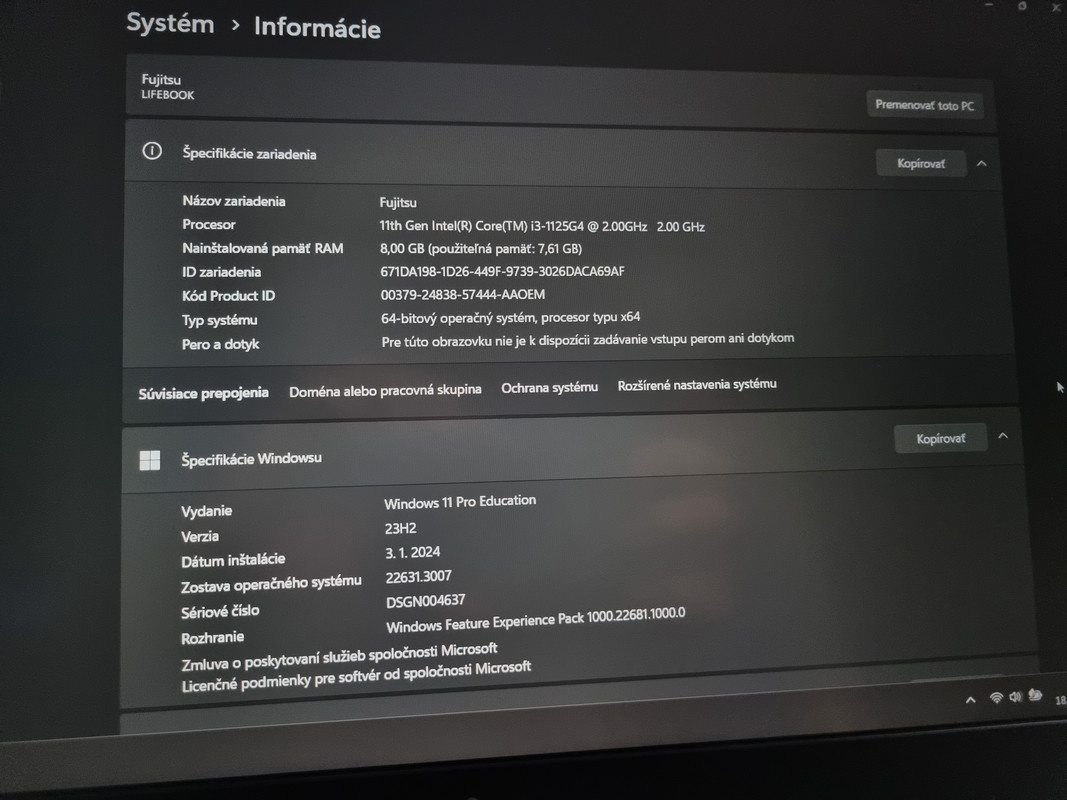Click Premenovať toto PC button
Viewport: 1067px width, 800px height.
click(x=925, y=105)
